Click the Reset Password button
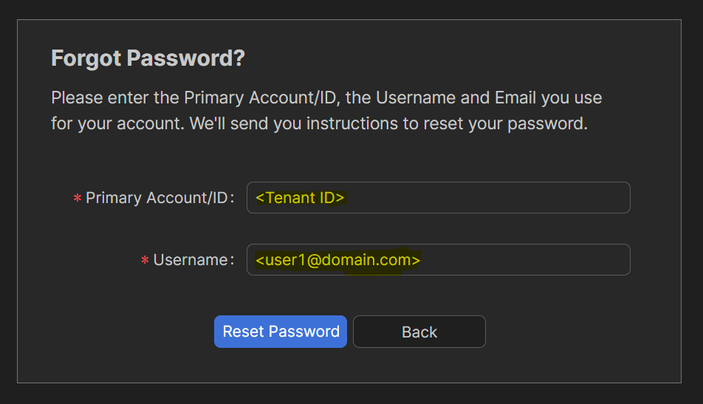703x404 pixels. tap(280, 332)
